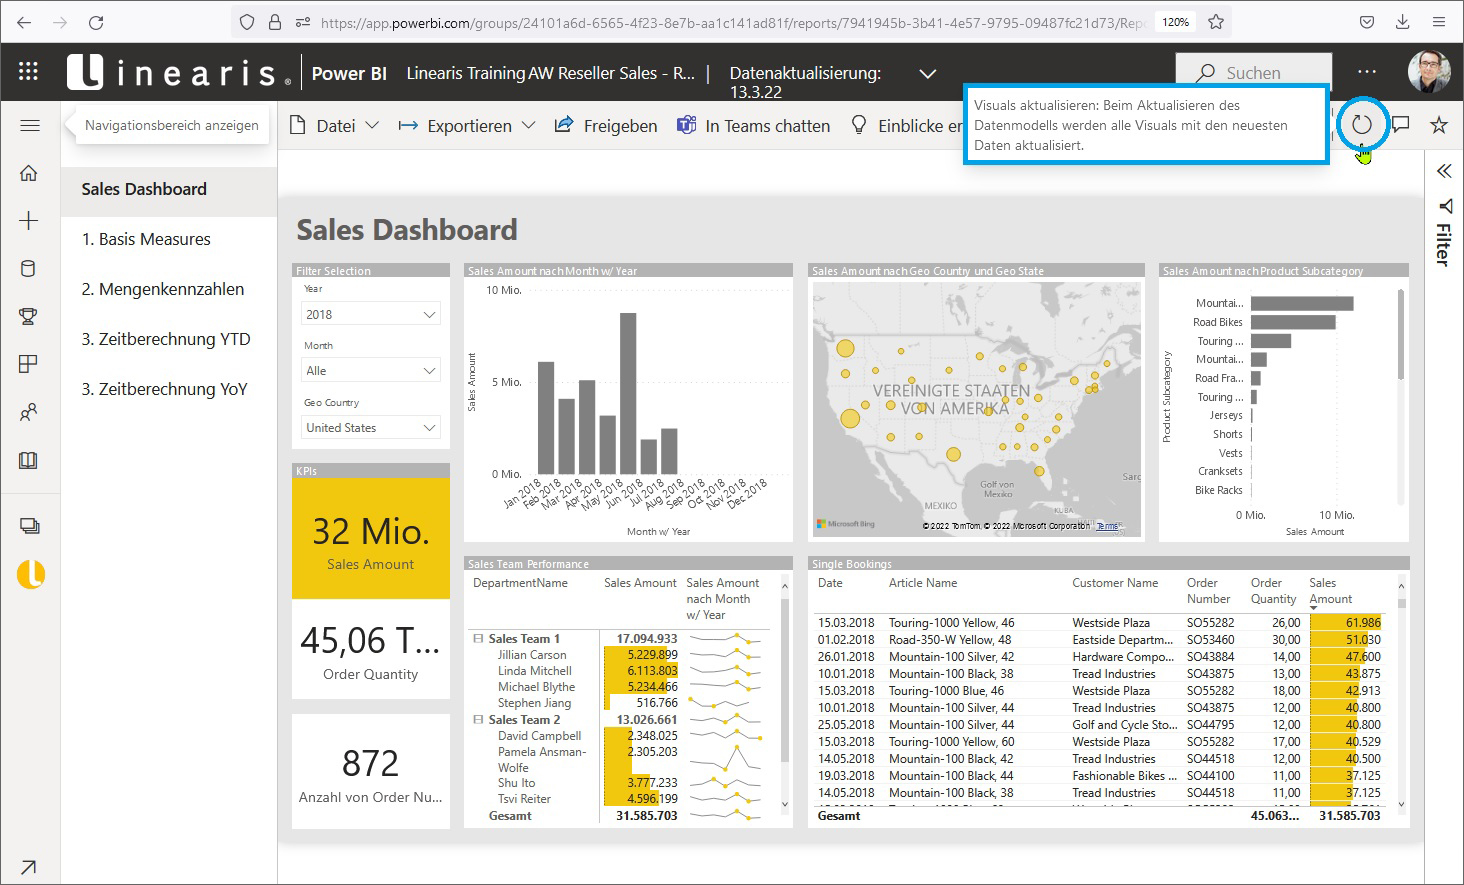Open the Year dropdown showing 2018
The width and height of the screenshot is (1464, 885).
pyautogui.click(x=370, y=313)
